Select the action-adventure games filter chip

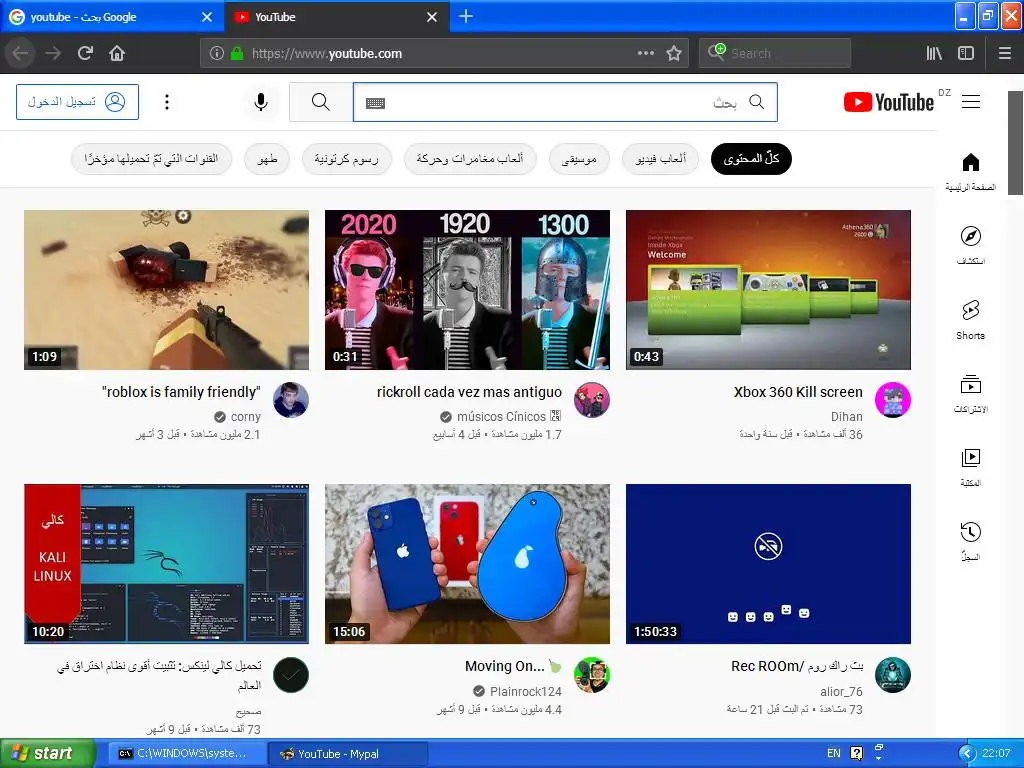coord(470,159)
